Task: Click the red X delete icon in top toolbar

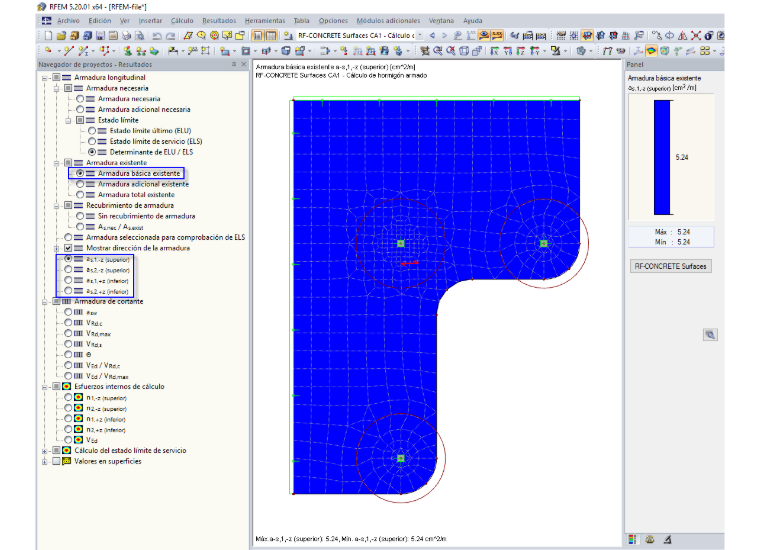Action: [x=696, y=35]
